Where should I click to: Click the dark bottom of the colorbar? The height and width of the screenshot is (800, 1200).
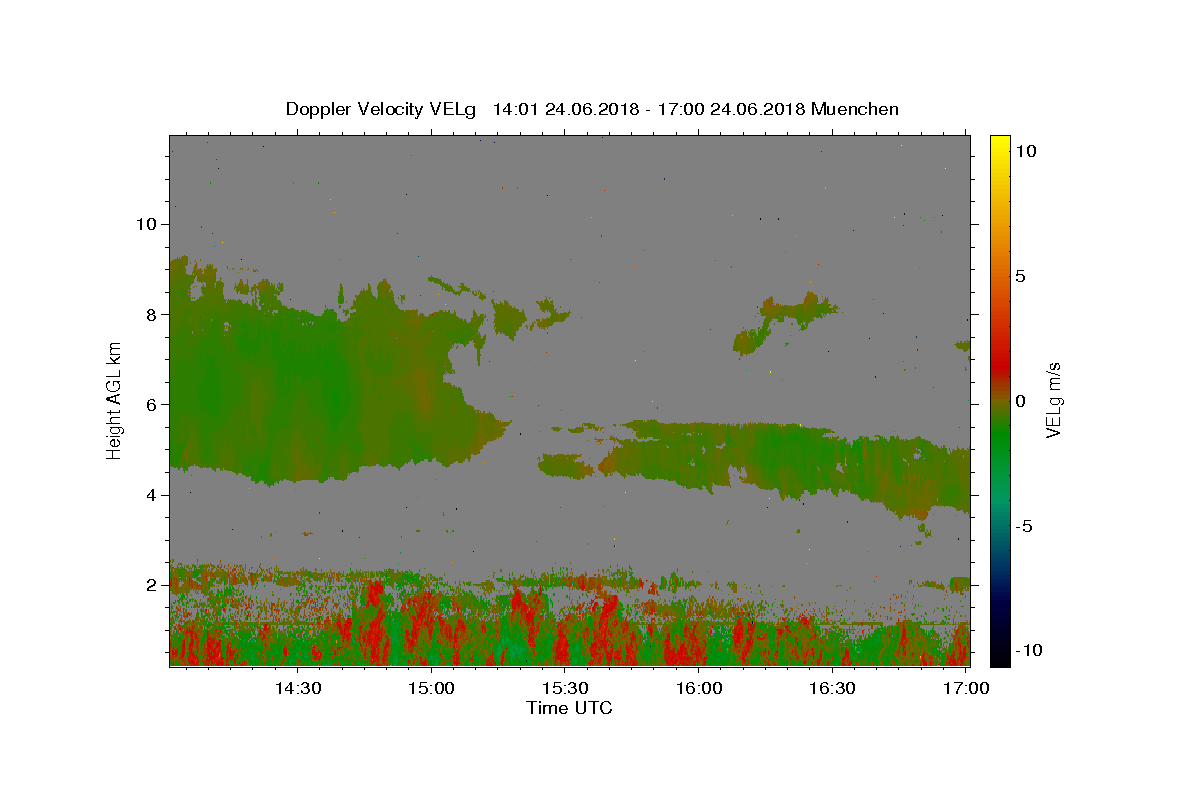(x=999, y=650)
